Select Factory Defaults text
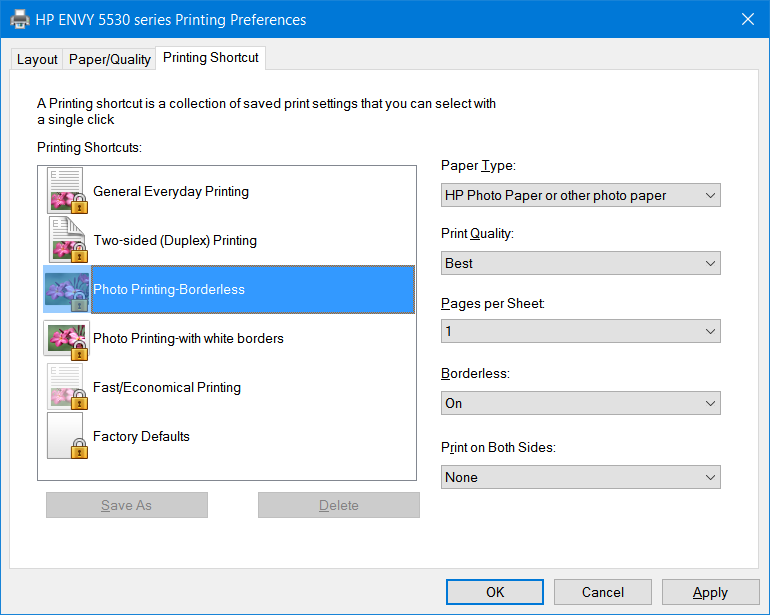 (x=141, y=436)
